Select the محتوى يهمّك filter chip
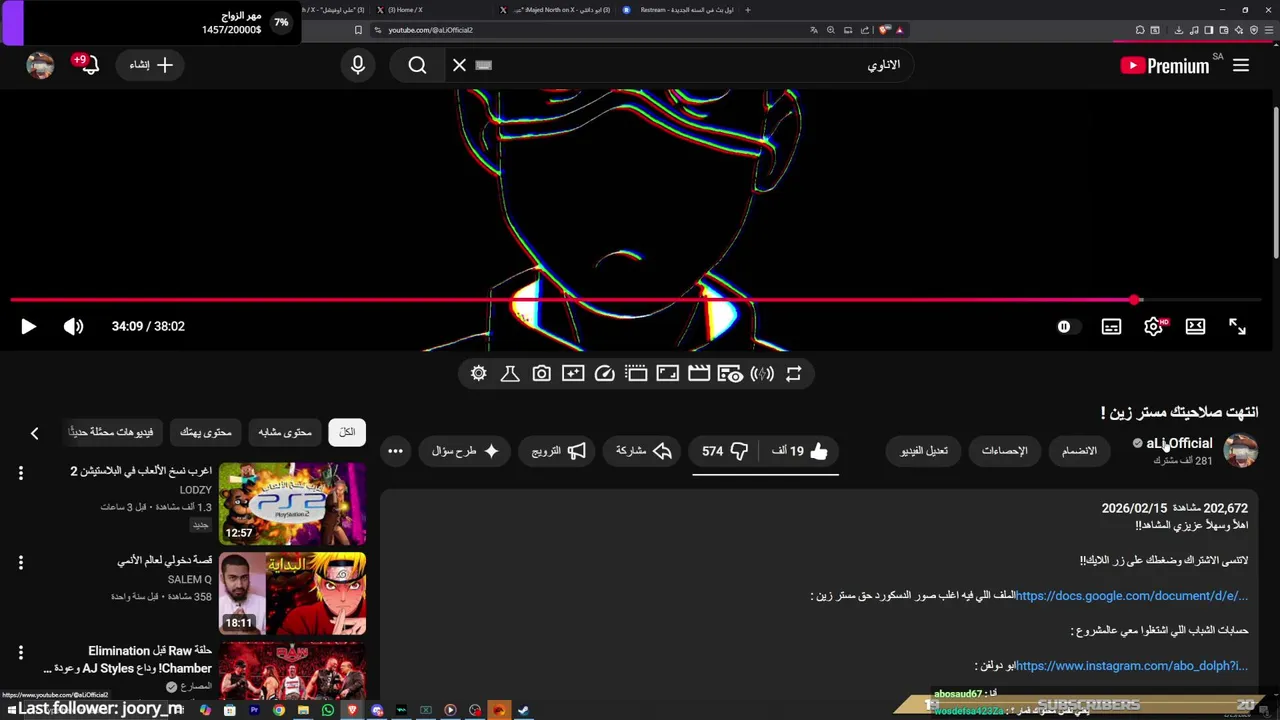This screenshot has height=720, width=1280. [x=205, y=432]
